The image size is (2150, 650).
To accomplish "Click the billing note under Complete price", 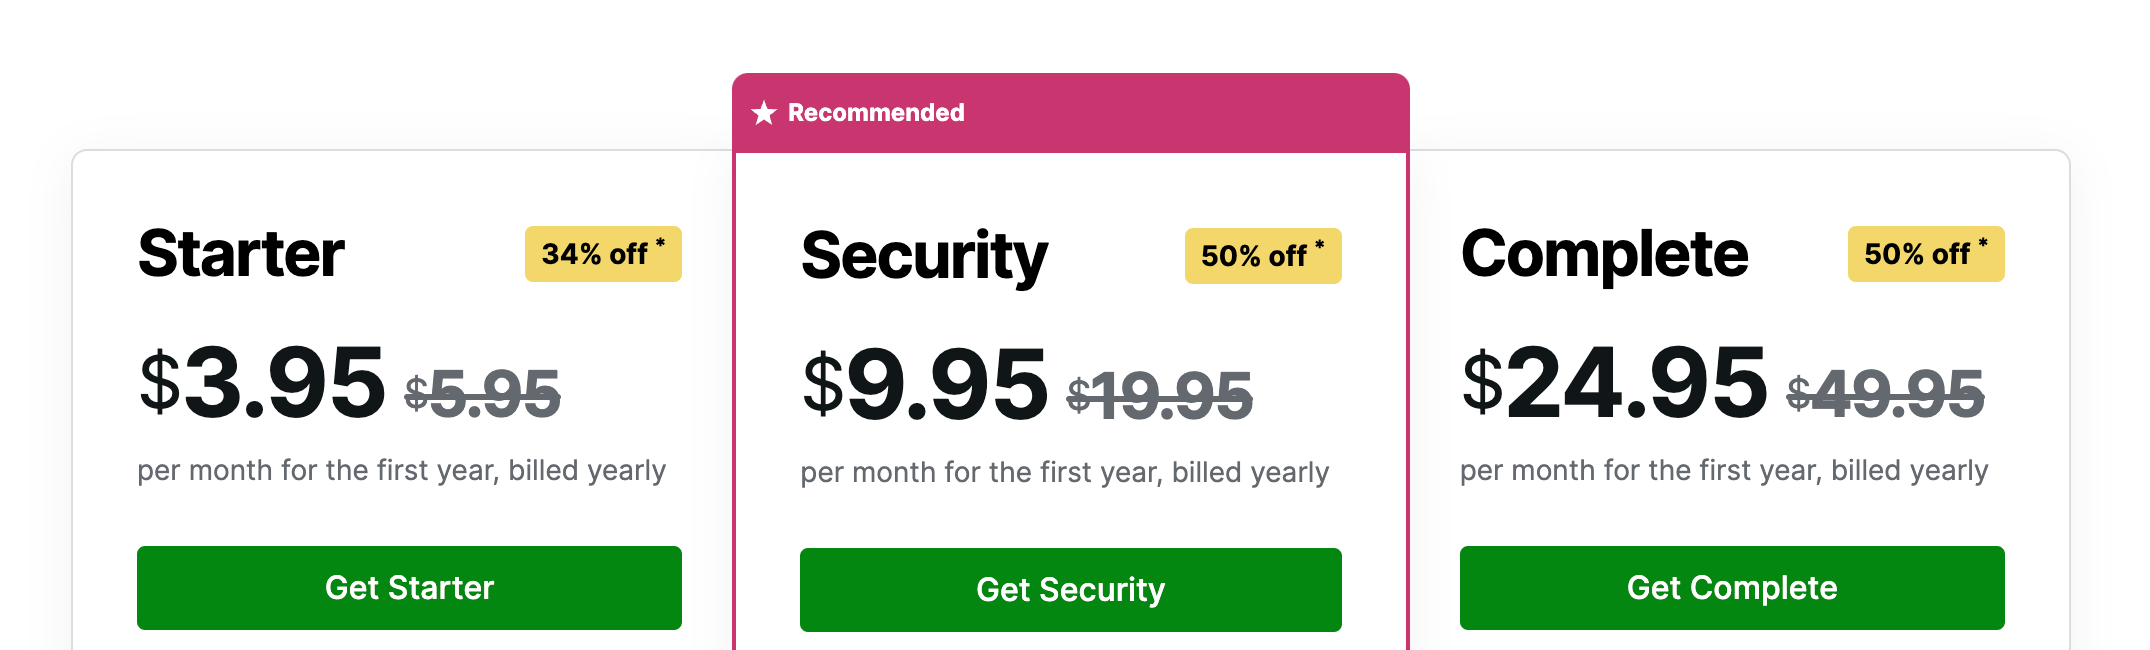I will click(1724, 471).
